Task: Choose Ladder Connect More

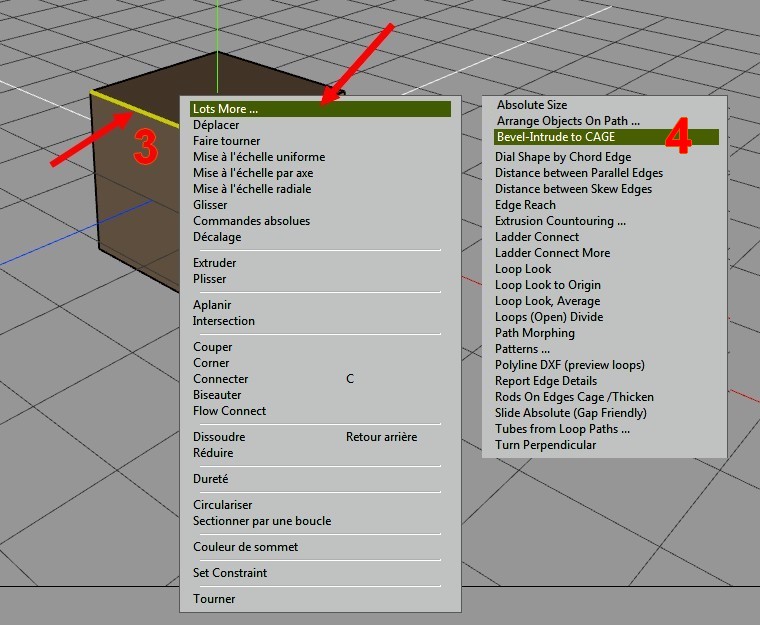Action: (552, 253)
